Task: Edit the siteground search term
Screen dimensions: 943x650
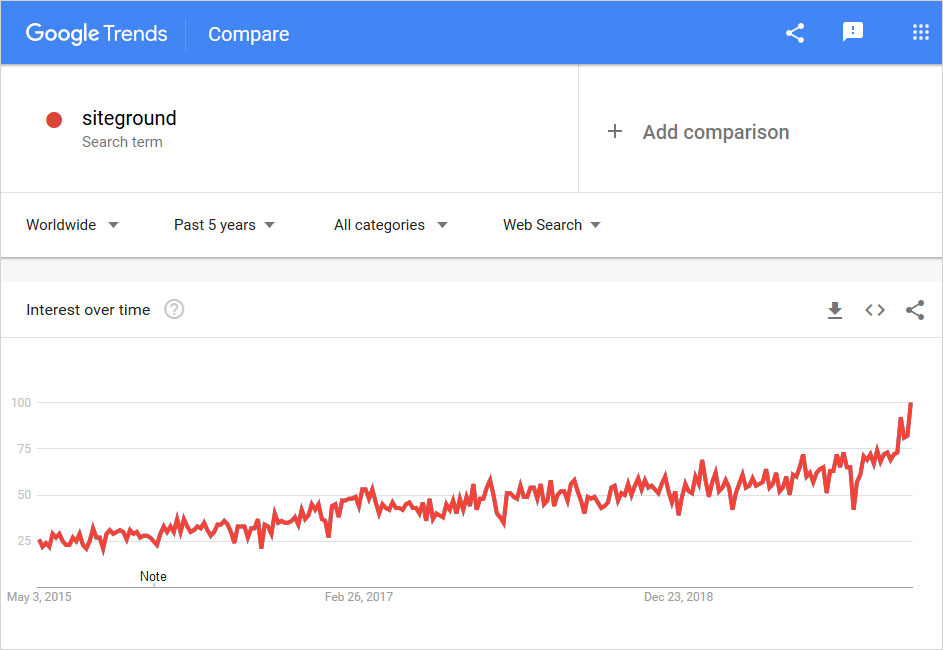Action: (129, 118)
